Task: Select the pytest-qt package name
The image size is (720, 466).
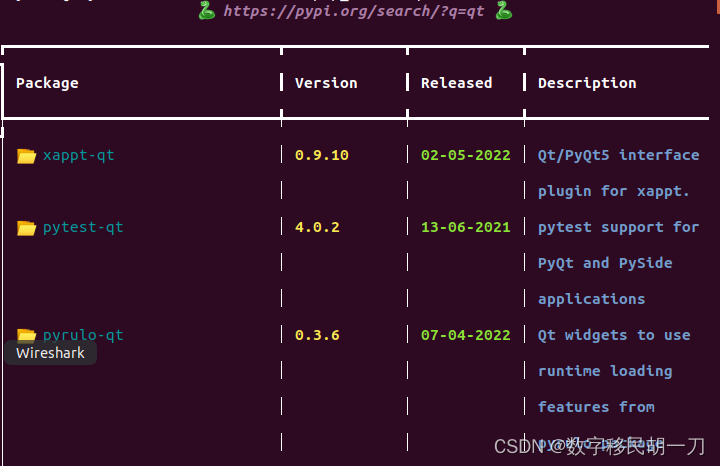Action: pos(83,227)
